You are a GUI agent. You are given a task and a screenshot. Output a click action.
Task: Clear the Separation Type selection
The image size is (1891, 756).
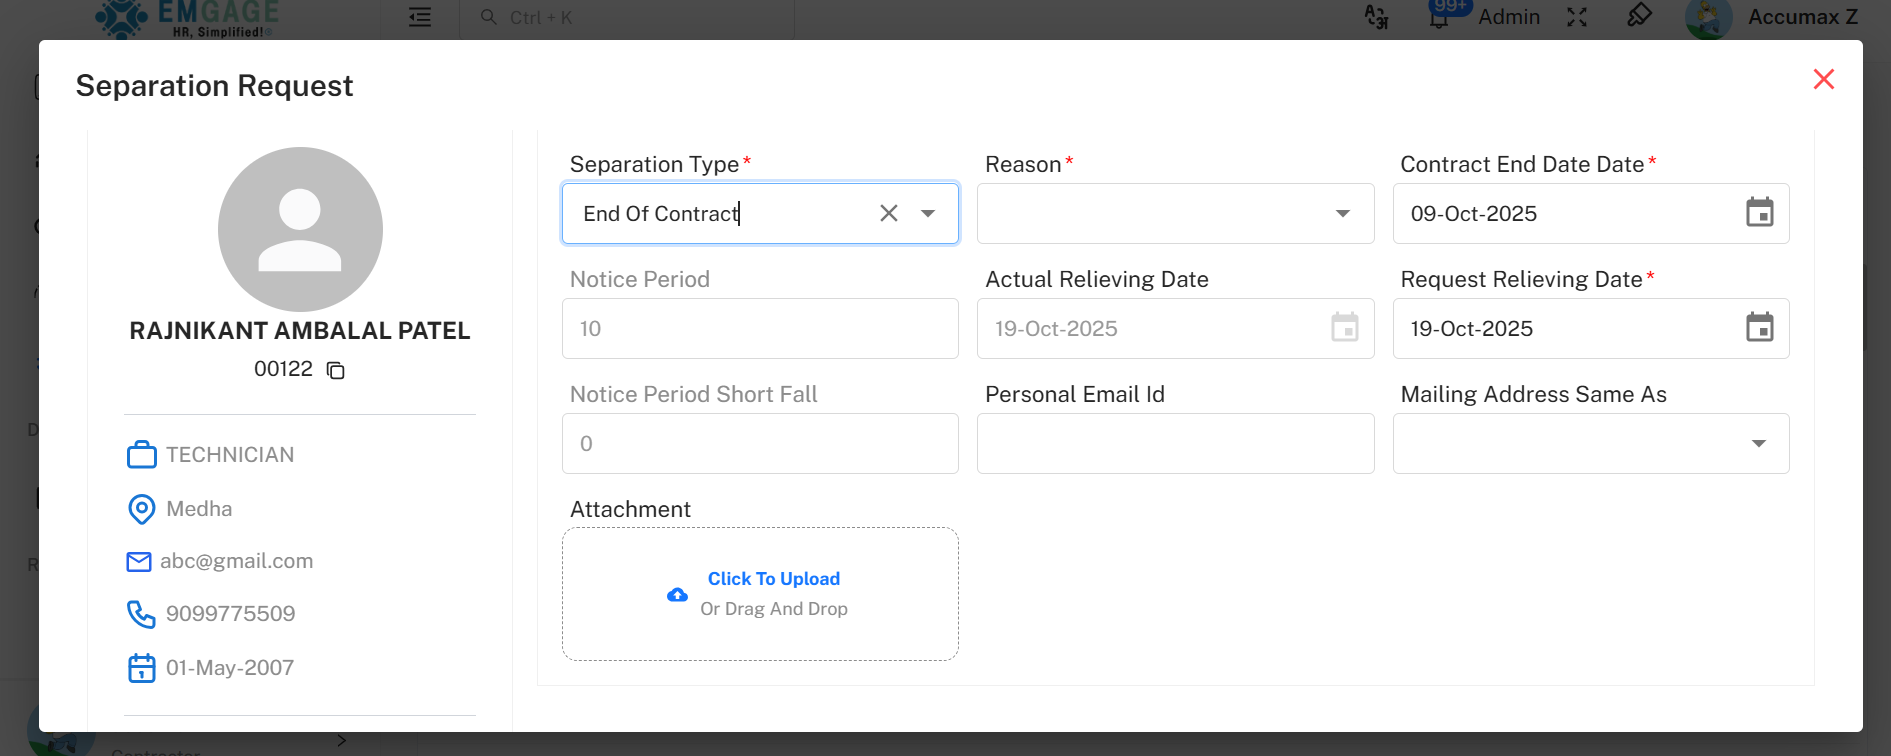point(888,213)
